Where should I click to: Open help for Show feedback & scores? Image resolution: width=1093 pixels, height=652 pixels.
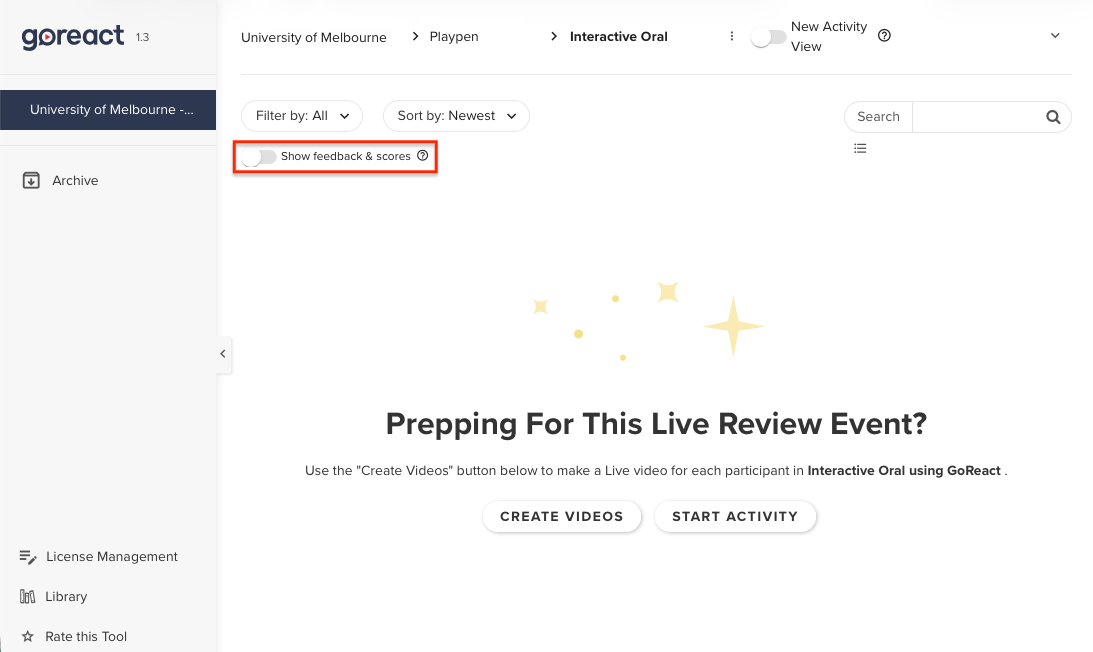tap(422, 156)
